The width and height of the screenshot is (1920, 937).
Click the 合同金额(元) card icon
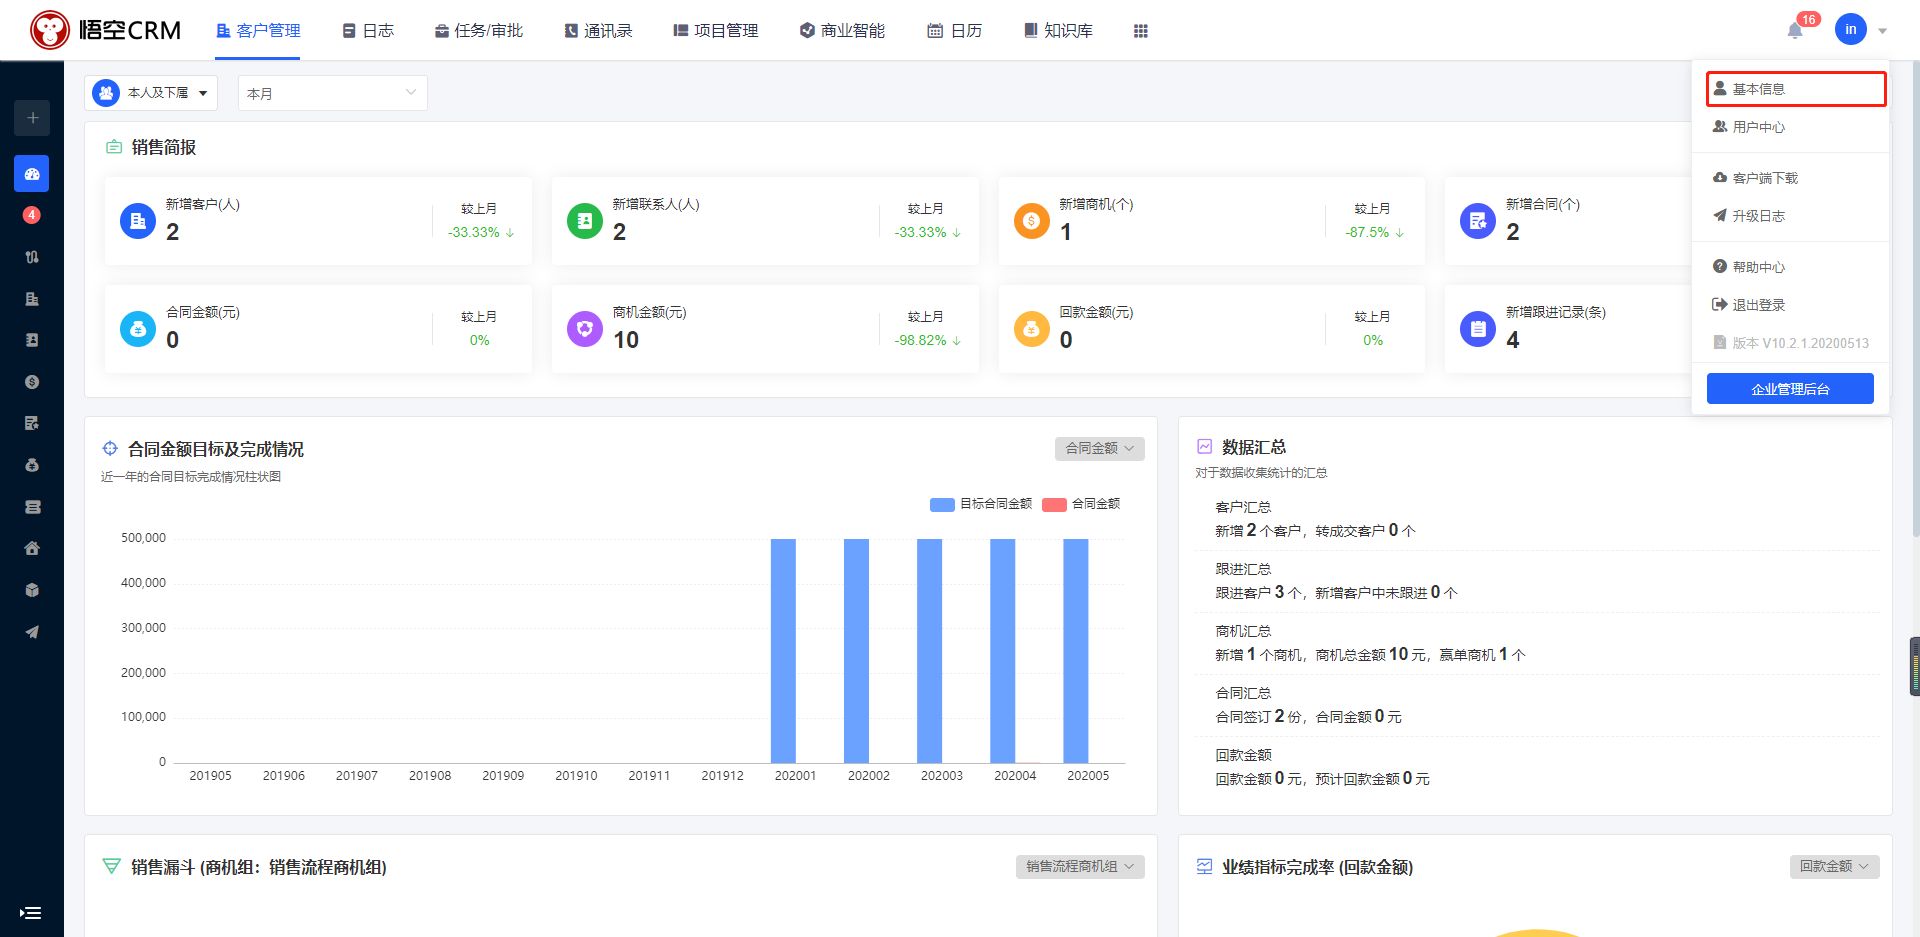[138, 329]
